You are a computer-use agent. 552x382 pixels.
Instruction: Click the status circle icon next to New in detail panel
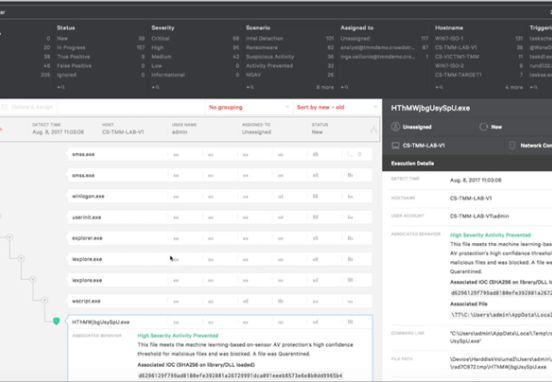point(484,127)
